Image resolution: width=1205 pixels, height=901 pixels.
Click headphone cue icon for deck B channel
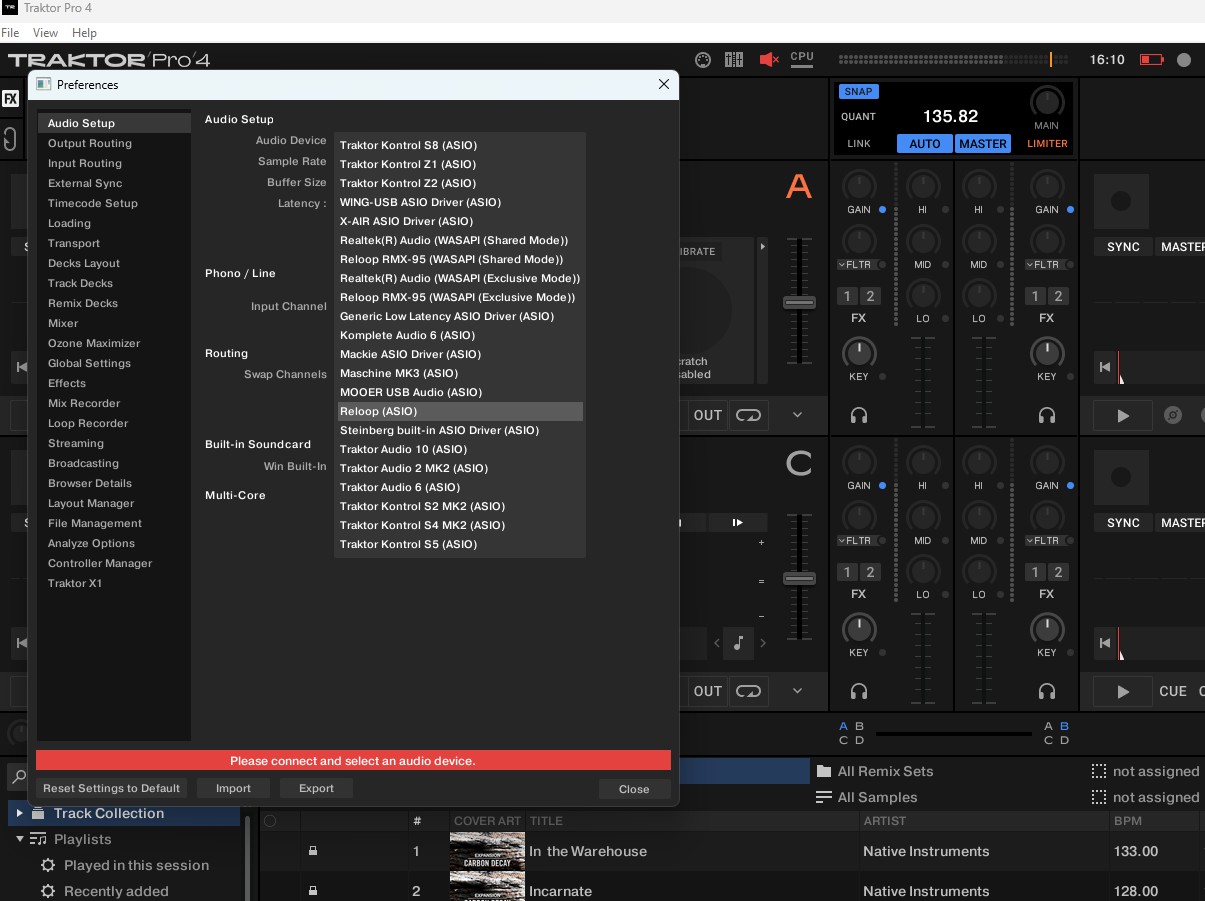coord(1047,414)
